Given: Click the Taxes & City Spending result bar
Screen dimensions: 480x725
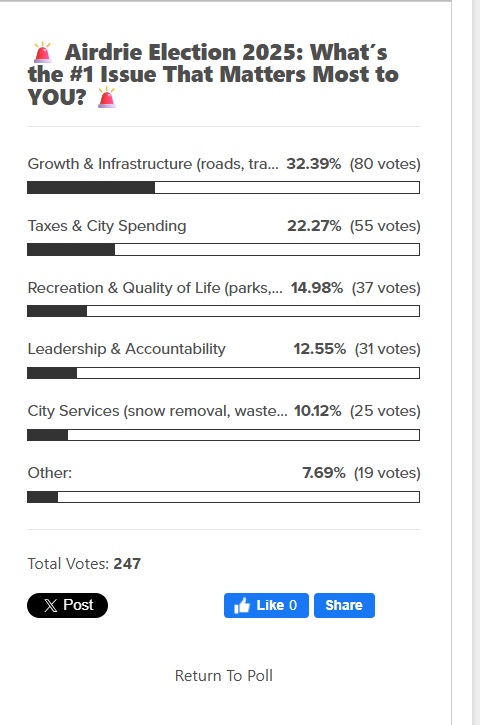Looking at the screenshot, I should tap(223, 249).
